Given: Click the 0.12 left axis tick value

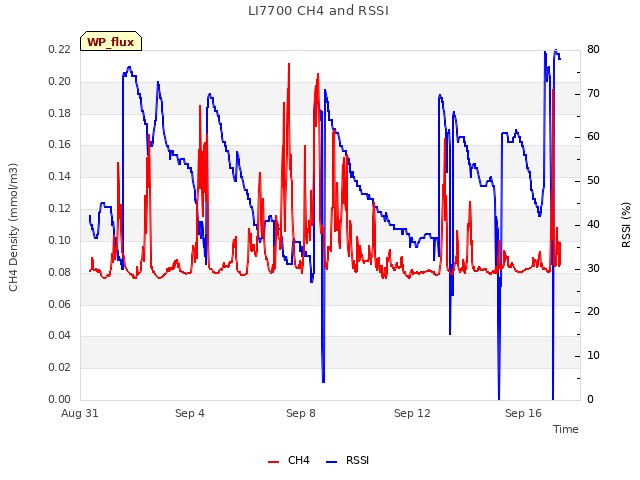Looking at the screenshot, I should 60,208.
